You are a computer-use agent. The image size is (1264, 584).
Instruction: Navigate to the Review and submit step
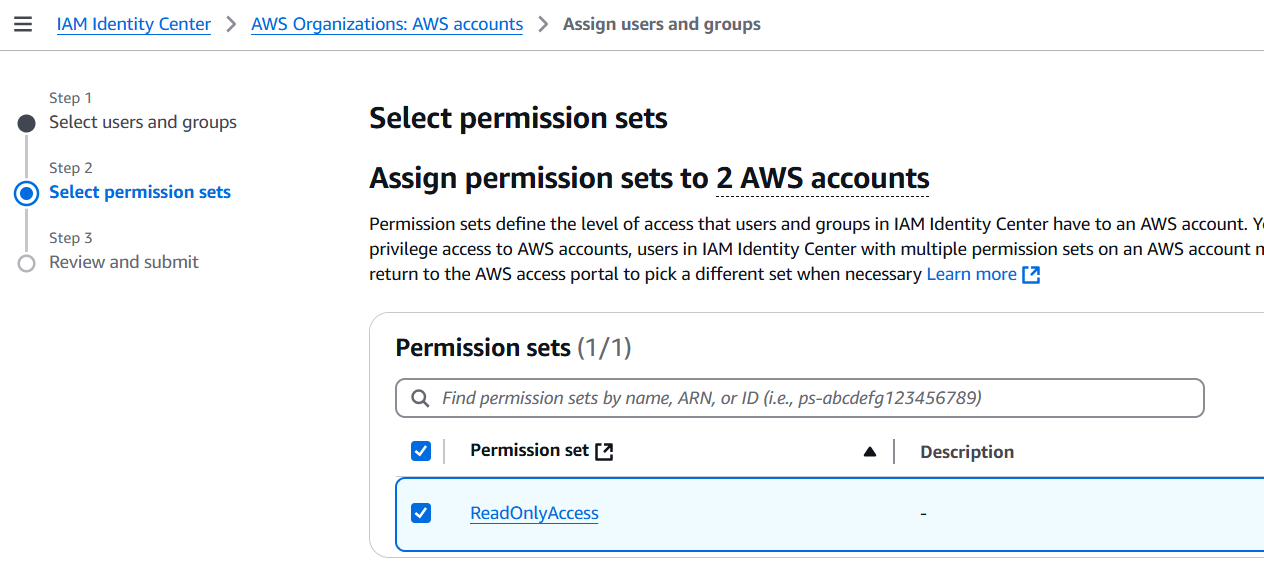[123, 261]
